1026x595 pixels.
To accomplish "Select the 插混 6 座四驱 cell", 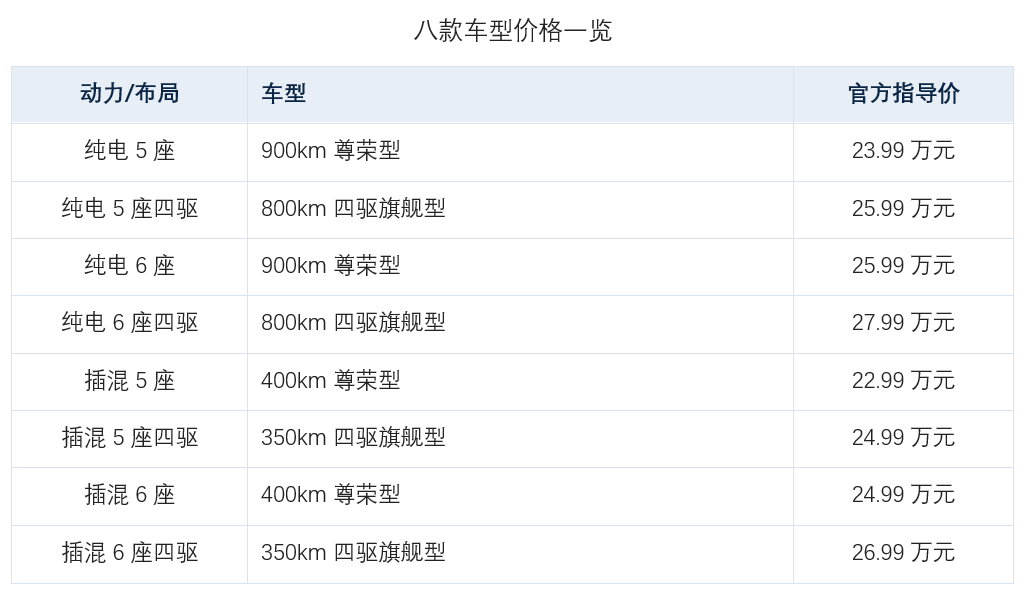I will [130, 553].
